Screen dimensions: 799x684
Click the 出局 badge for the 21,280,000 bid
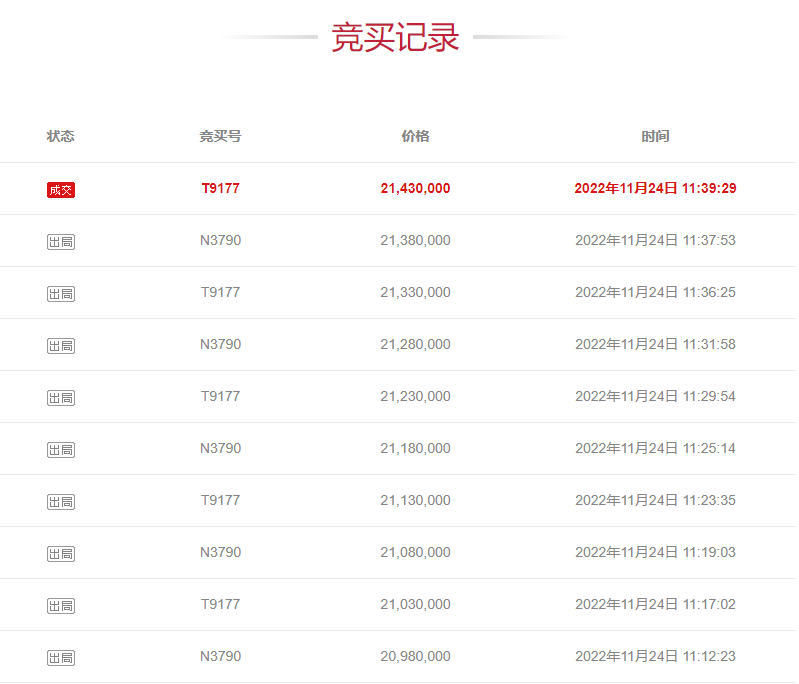[x=61, y=346]
